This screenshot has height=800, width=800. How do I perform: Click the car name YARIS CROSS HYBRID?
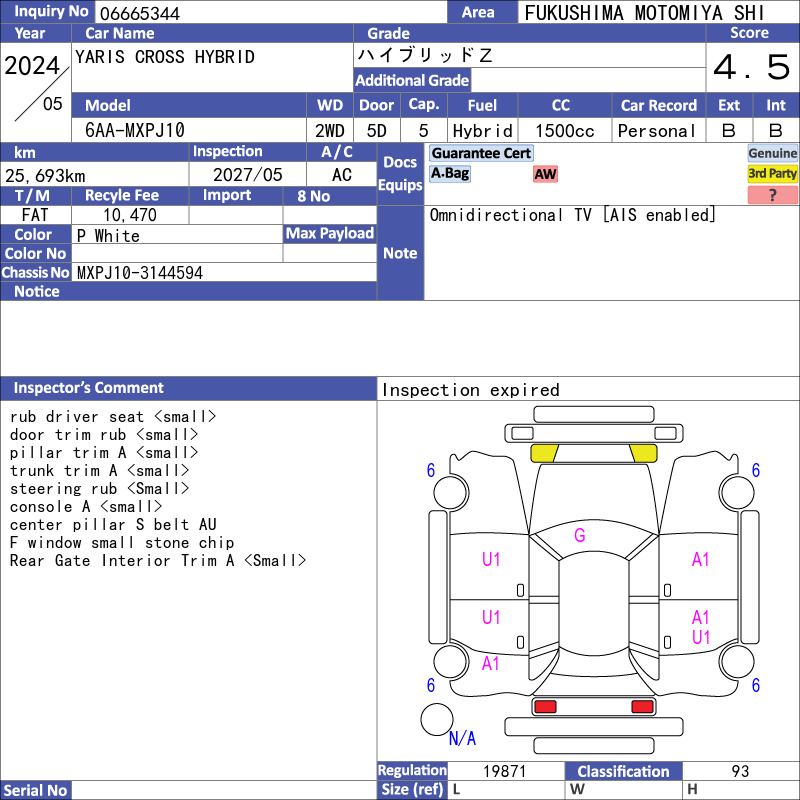165,57
